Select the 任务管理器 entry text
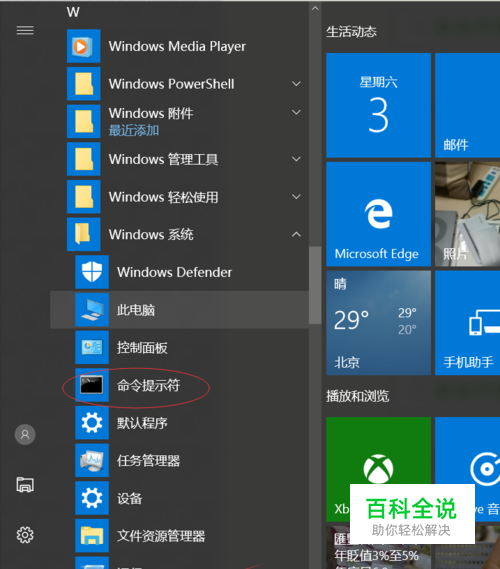The image size is (500, 569). (148, 461)
